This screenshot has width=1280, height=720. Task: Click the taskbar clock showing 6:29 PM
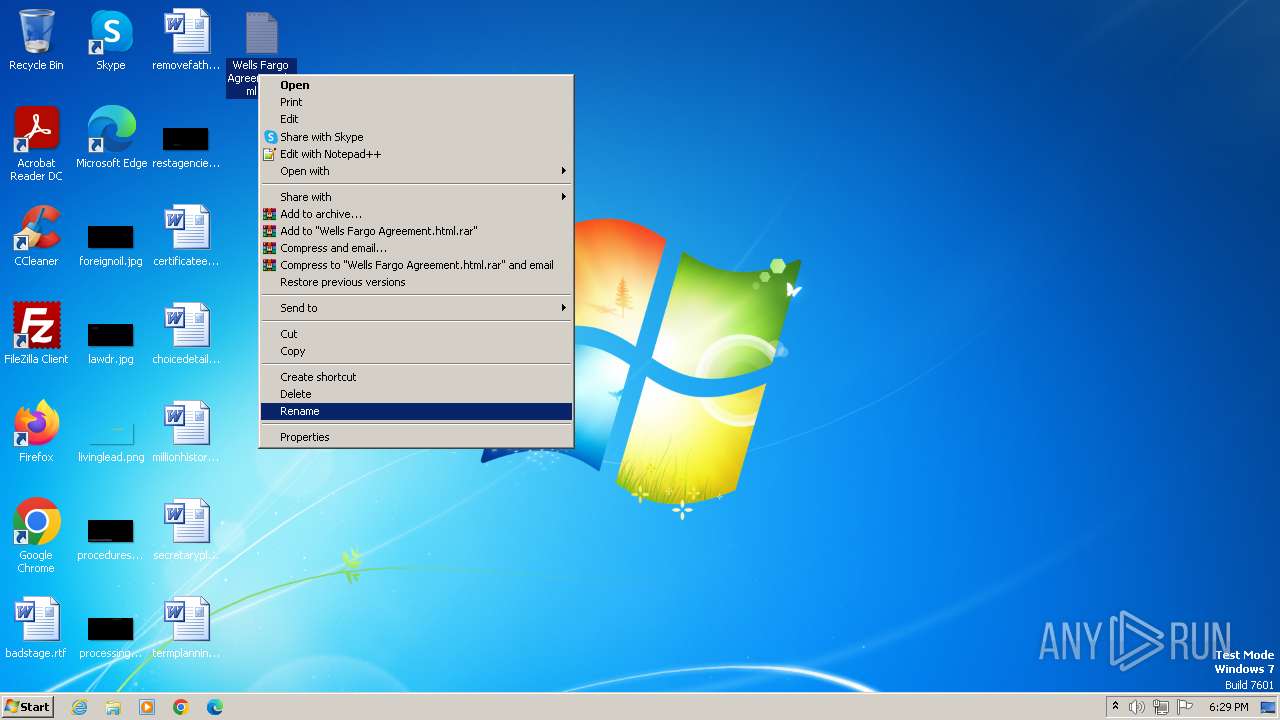1228,707
